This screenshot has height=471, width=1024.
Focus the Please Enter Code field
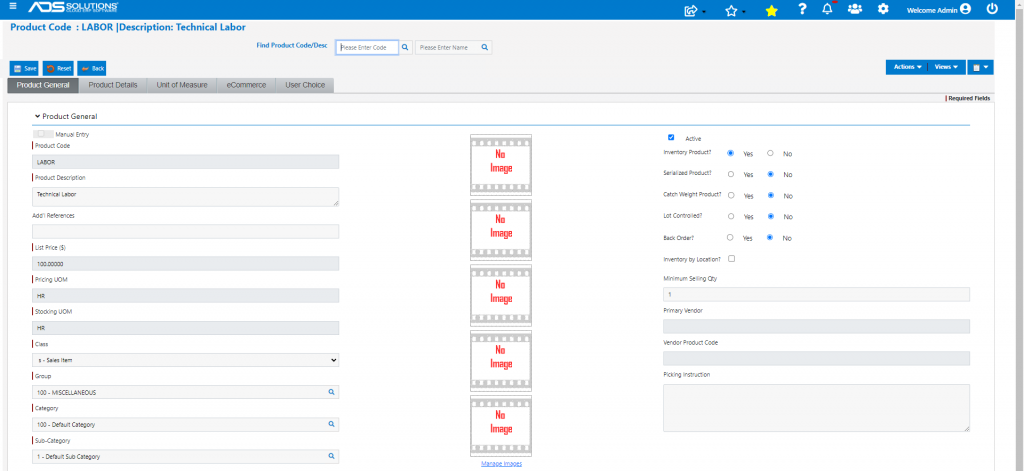coord(367,47)
